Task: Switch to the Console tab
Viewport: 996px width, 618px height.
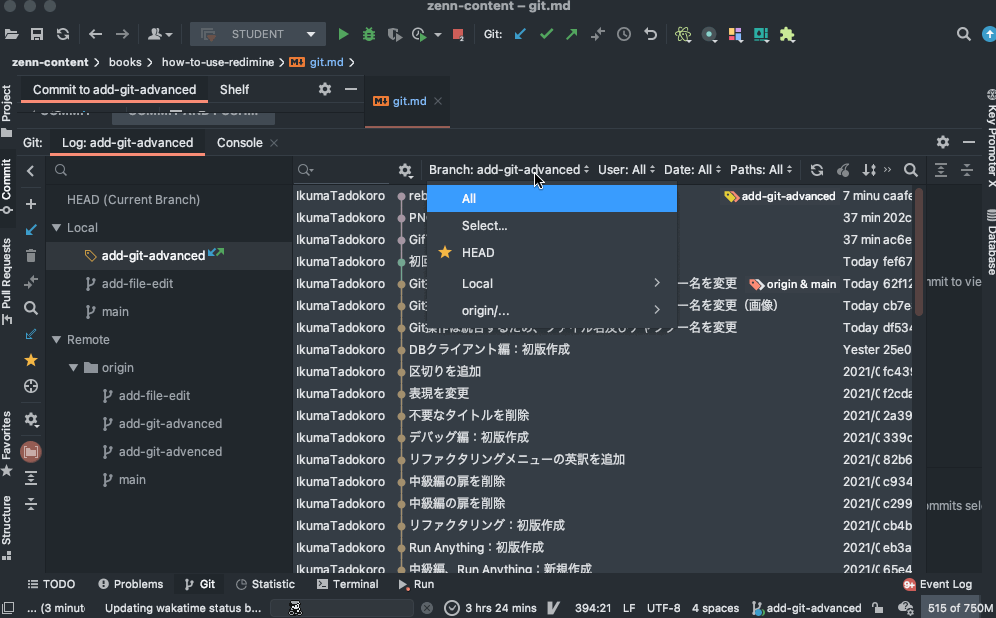Action: click(x=241, y=143)
